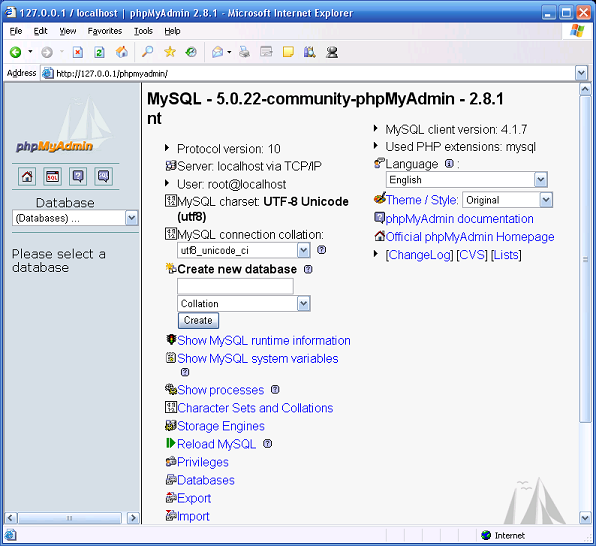Click the Edit page toolbar icon
Screen dimensions: 596x546
266,52
